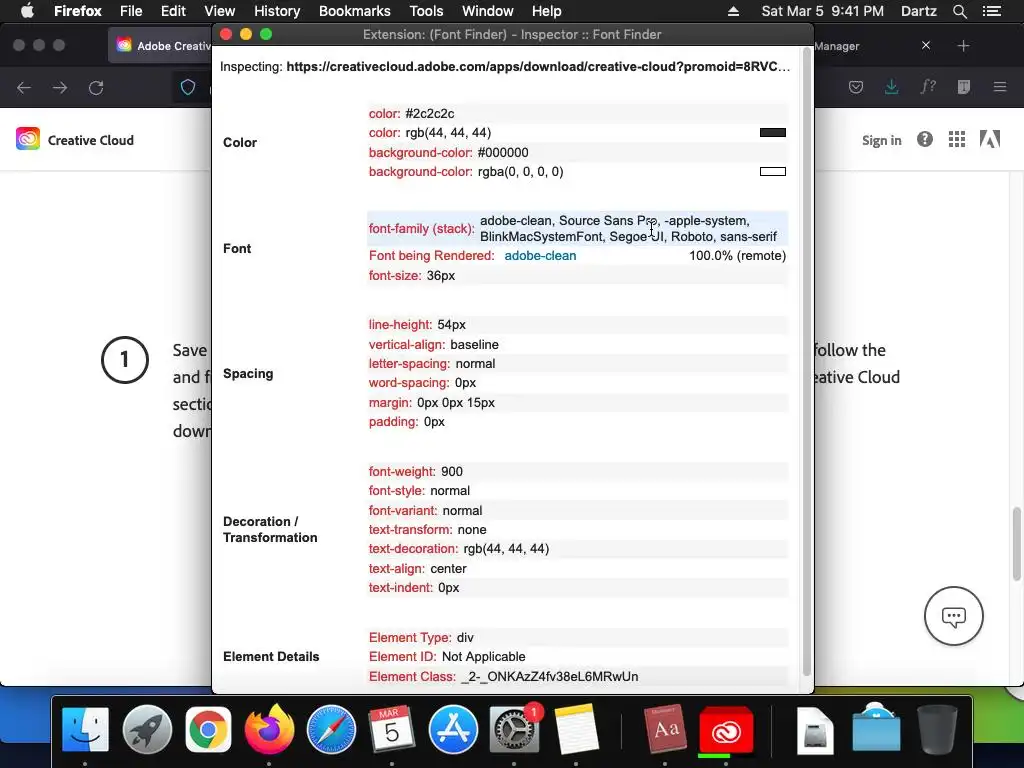Open the Tools menu
This screenshot has height=768, width=1024.
[426, 11]
